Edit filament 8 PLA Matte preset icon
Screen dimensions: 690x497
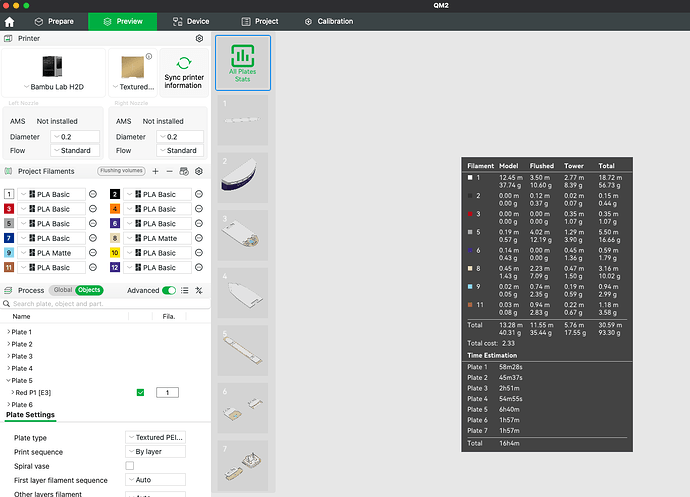tap(199, 238)
